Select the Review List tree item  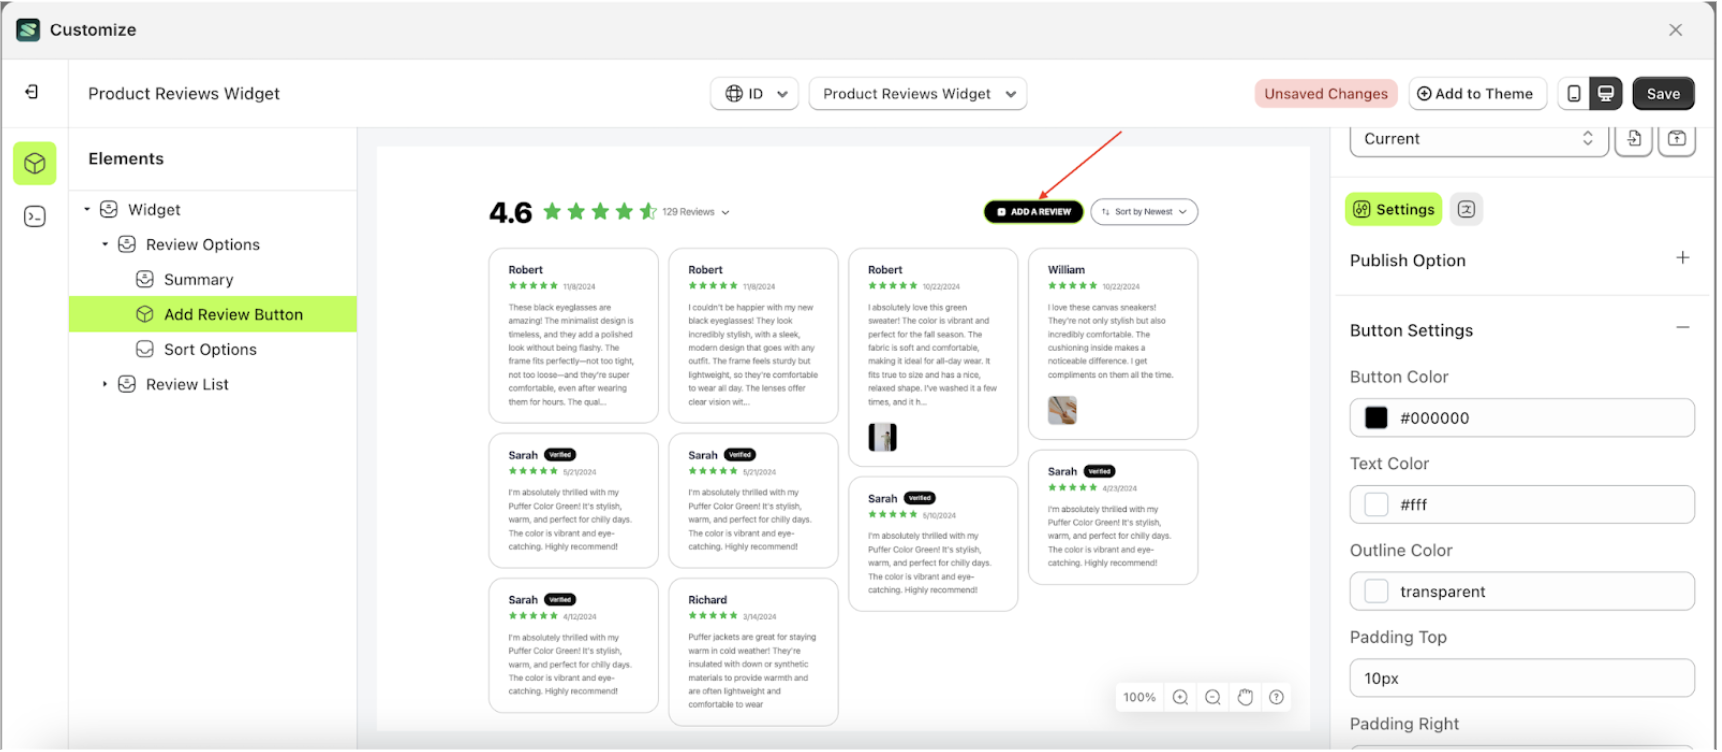pyautogui.click(x=213, y=384)
